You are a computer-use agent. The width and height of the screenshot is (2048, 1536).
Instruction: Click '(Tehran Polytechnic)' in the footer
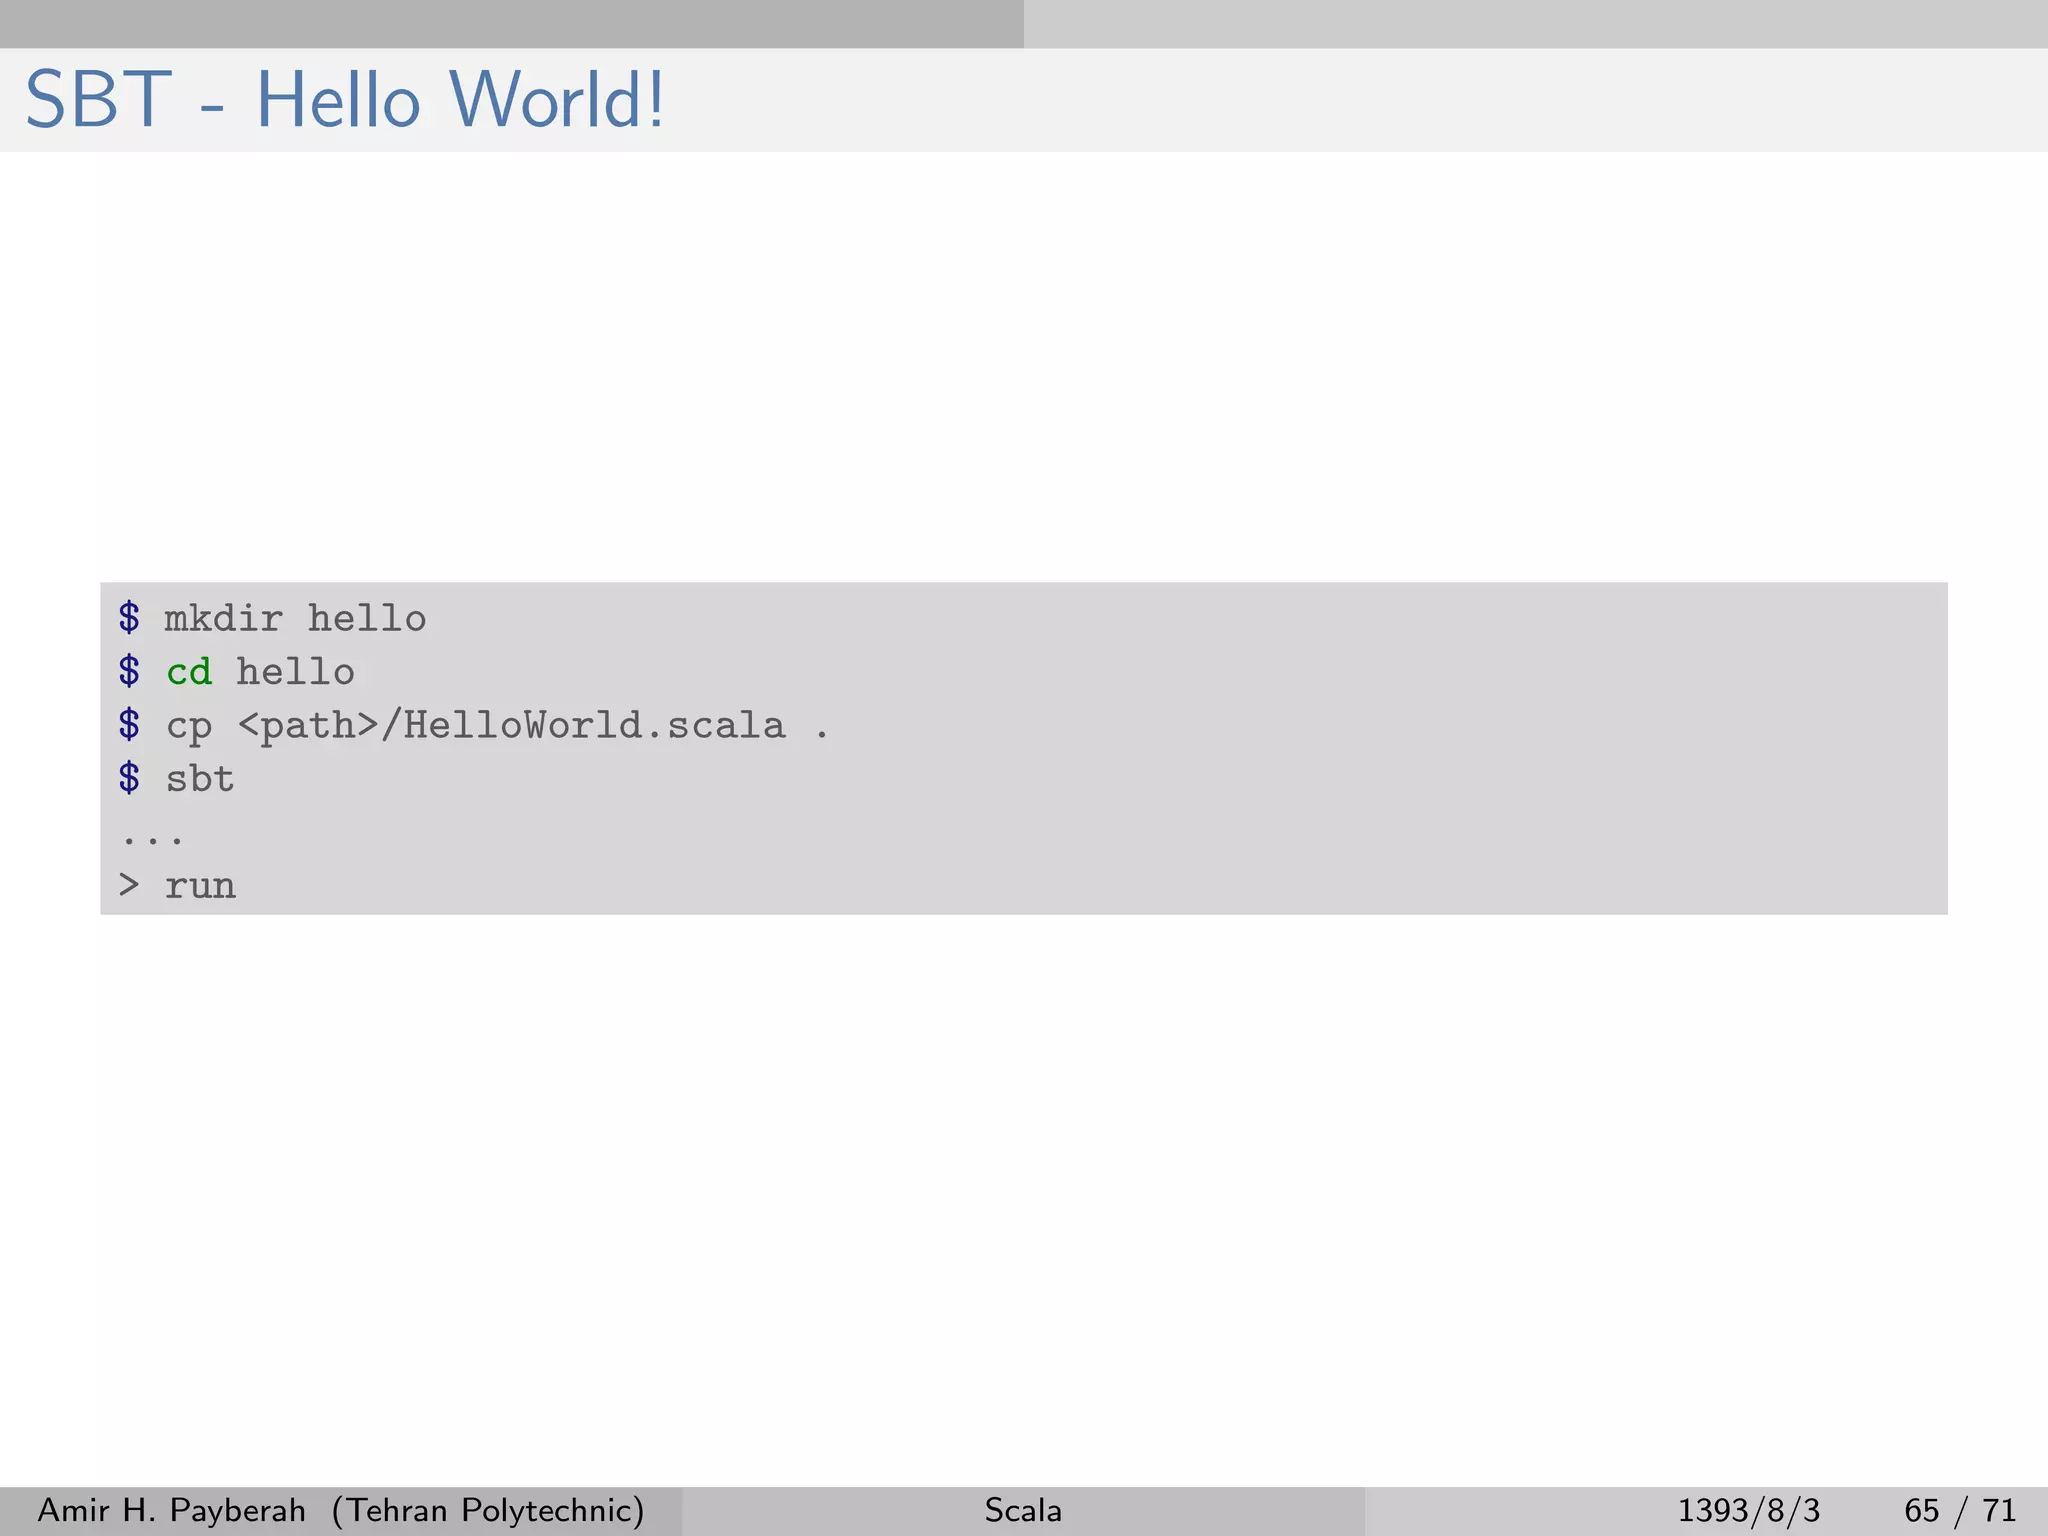pyautogui.click(x=488, y=1510)
